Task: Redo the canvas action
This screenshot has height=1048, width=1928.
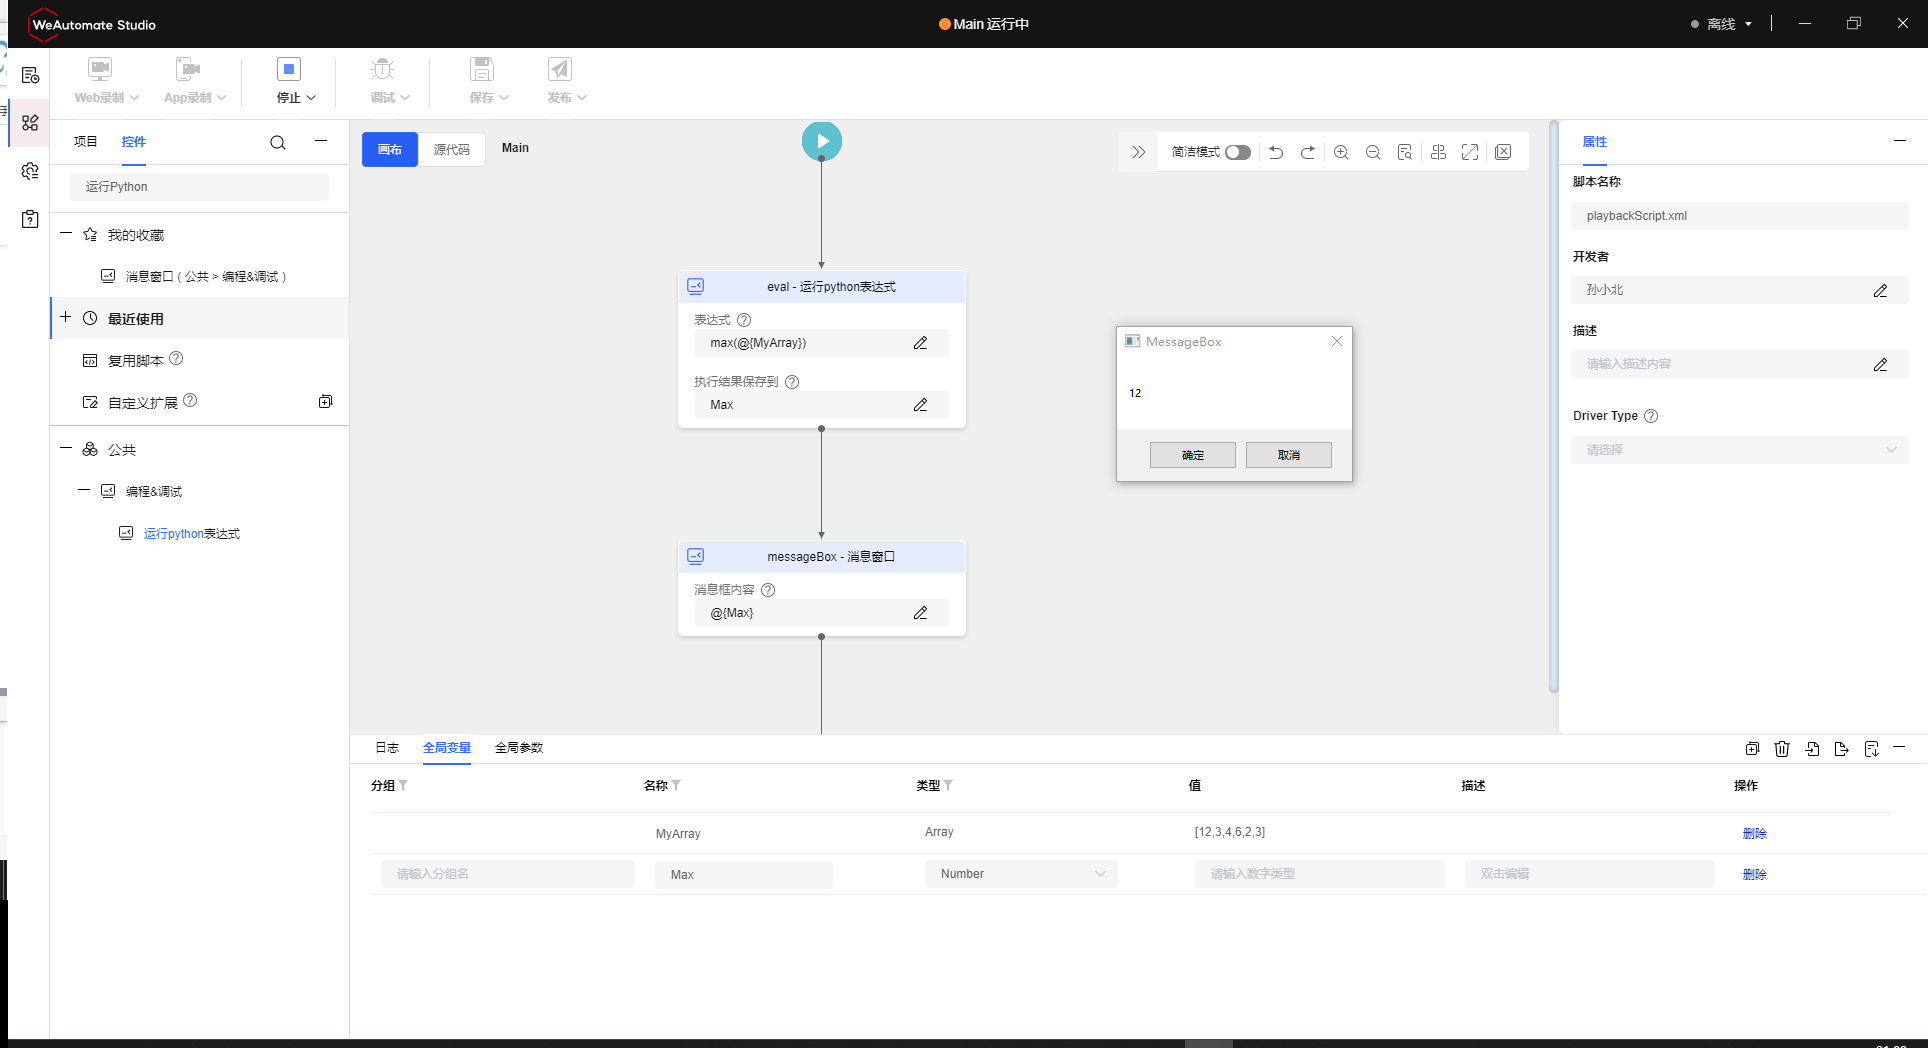Action: coord(1308,152)
